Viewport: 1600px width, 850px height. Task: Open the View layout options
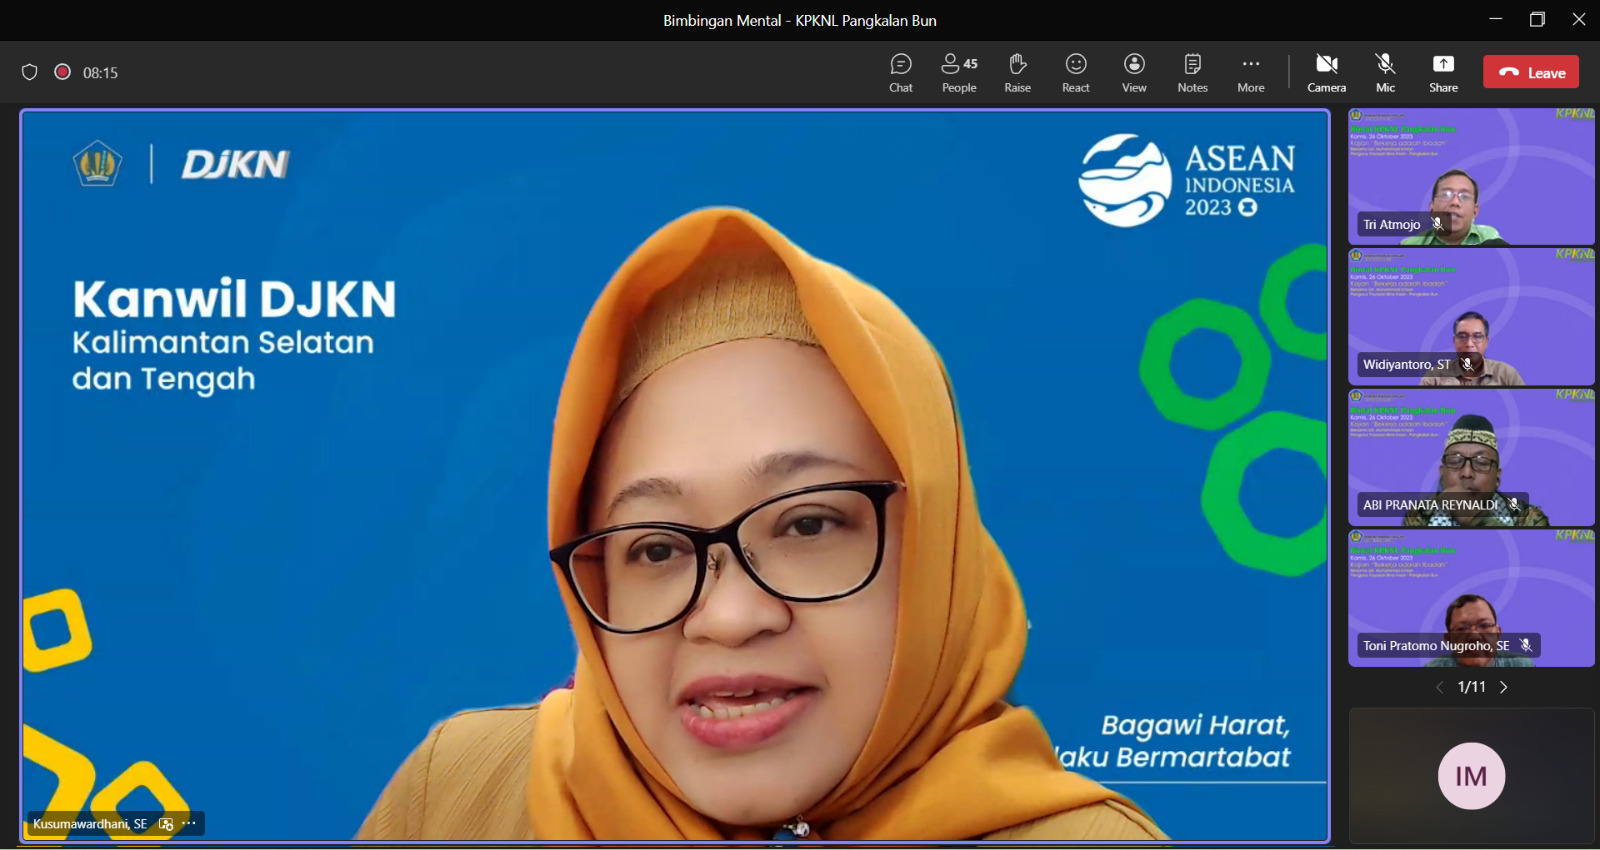pos(1134,73)
